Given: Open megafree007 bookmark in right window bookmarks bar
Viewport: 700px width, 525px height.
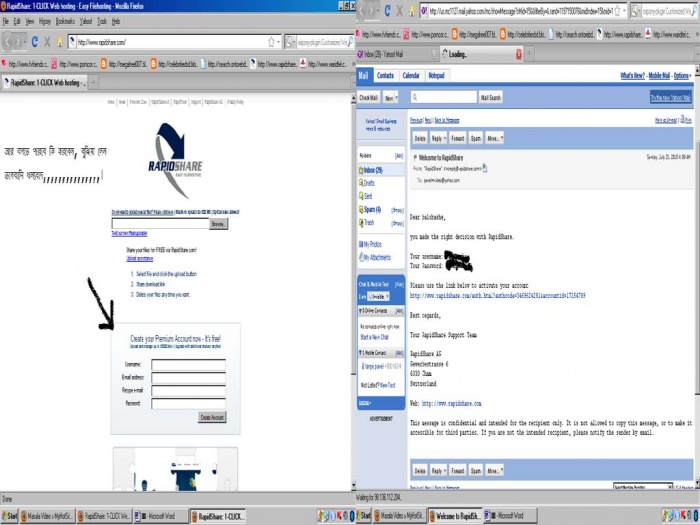Looking at the screenshot, I should pyautogui.click(x=474, y=34).
